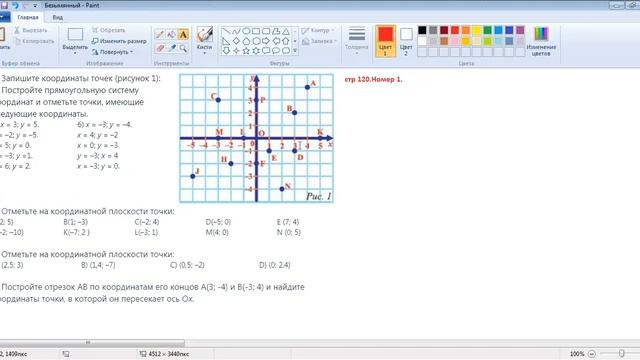This screenshot has height=360, width=640.
Task: Click the rectangular Select tool button
Action: coord(75,34)
